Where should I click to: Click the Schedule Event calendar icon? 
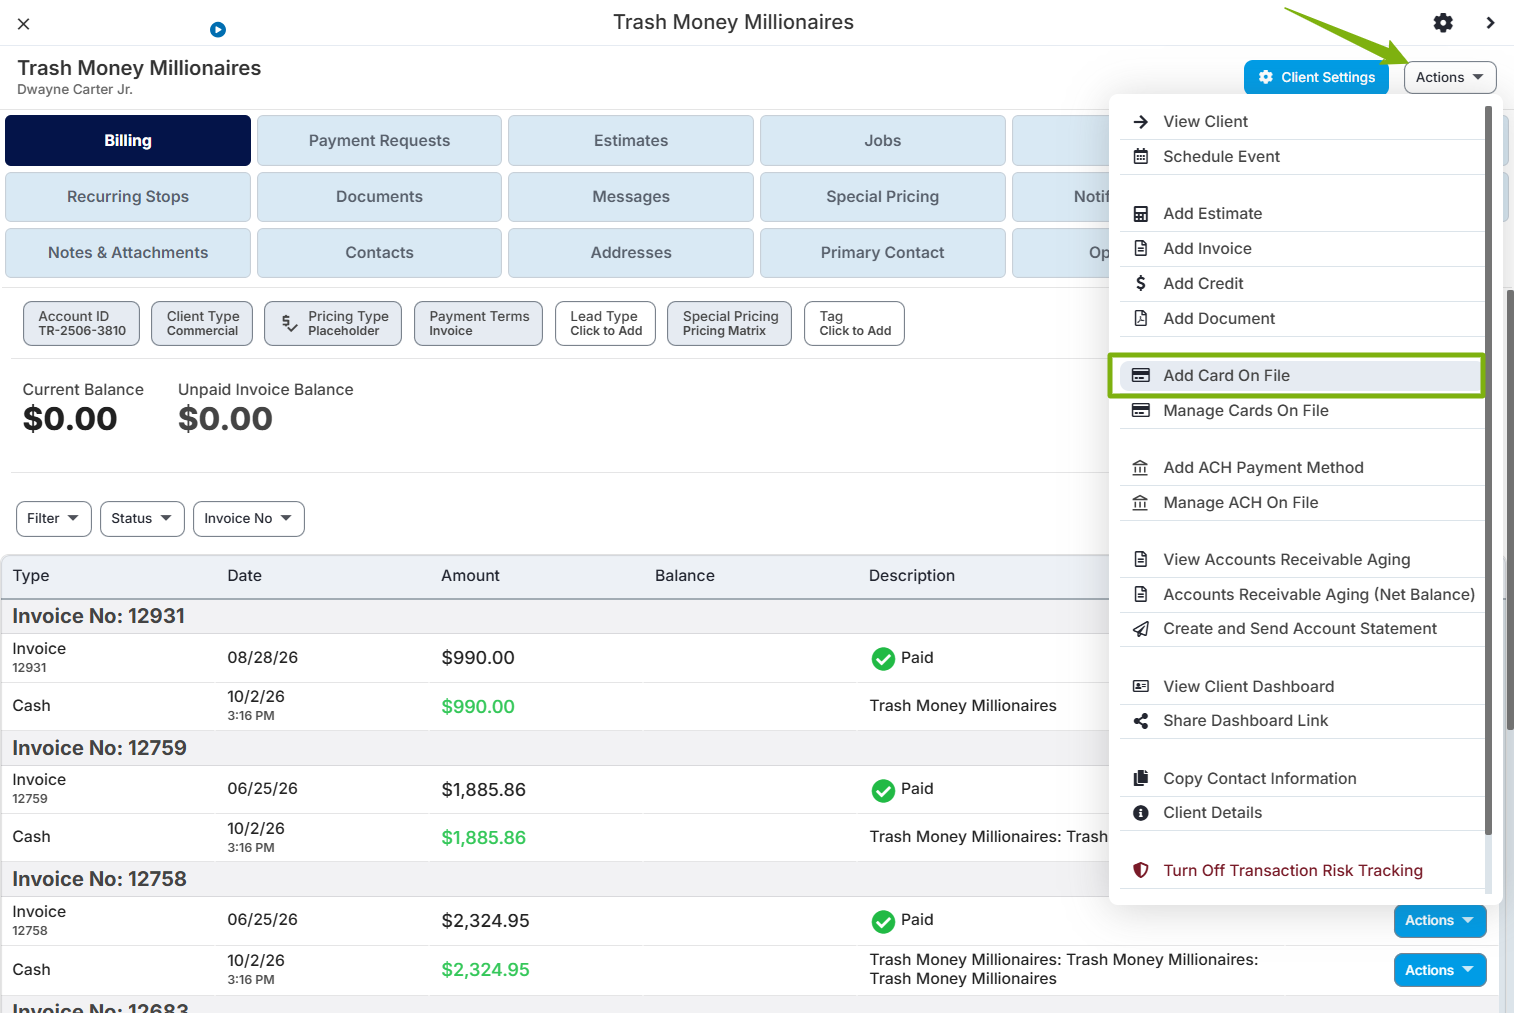click(x=1140, y=157)
